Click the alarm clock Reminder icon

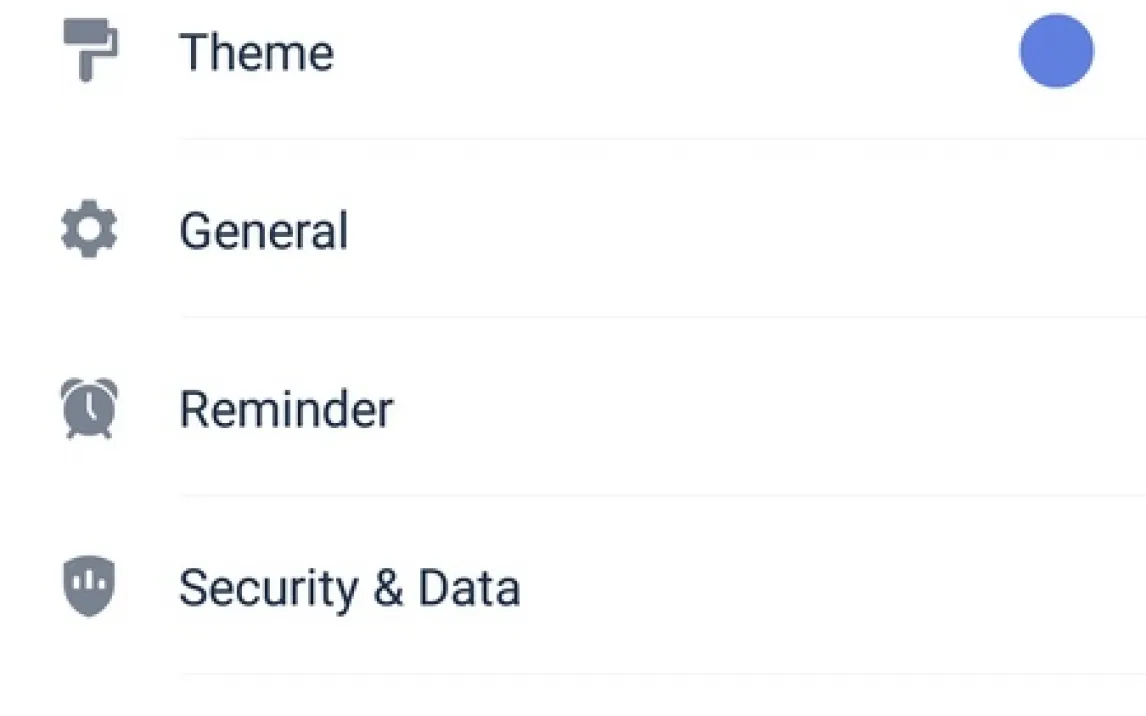pos(89,408)
